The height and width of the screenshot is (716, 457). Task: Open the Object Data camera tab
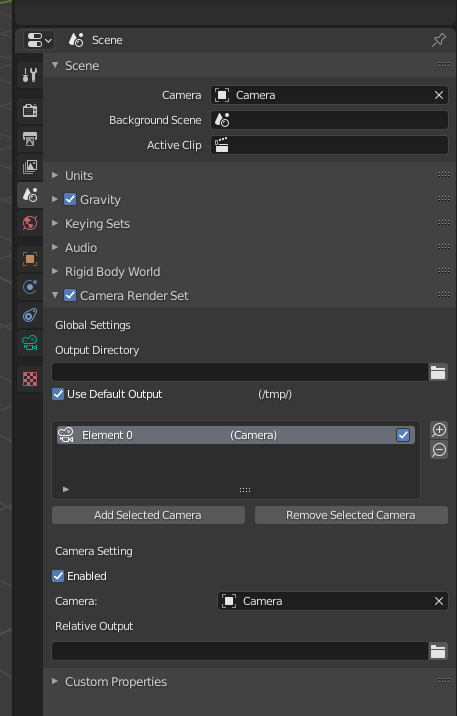pos(30,342)
